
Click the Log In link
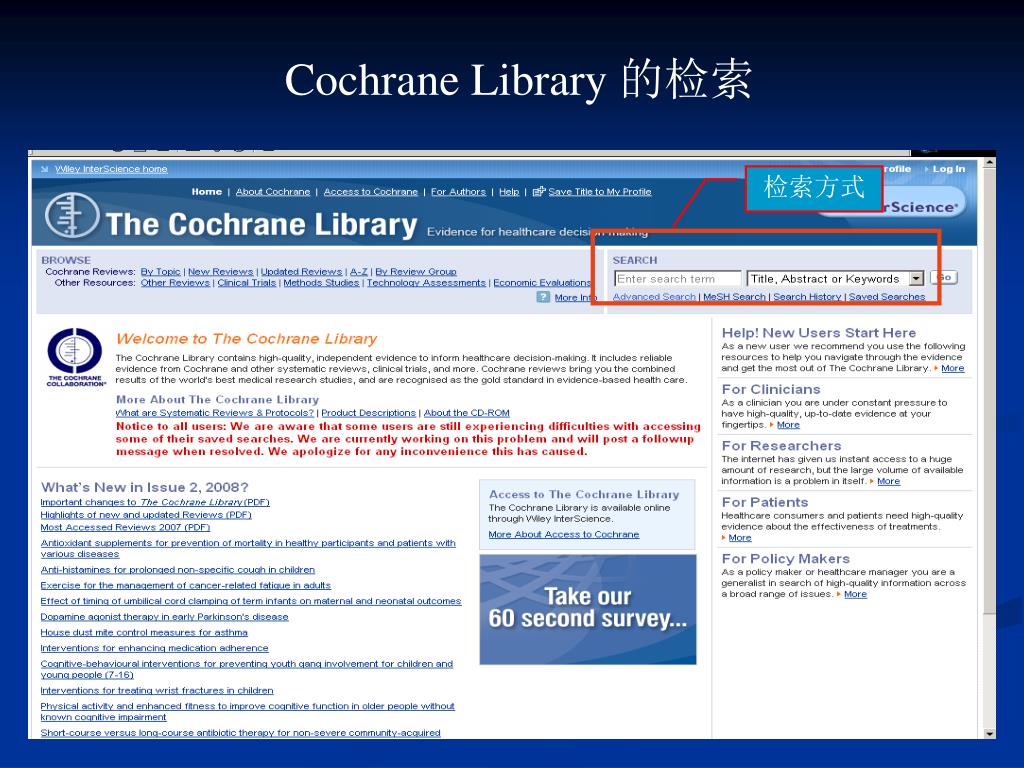pyautogui.click(x=948, y=168)
